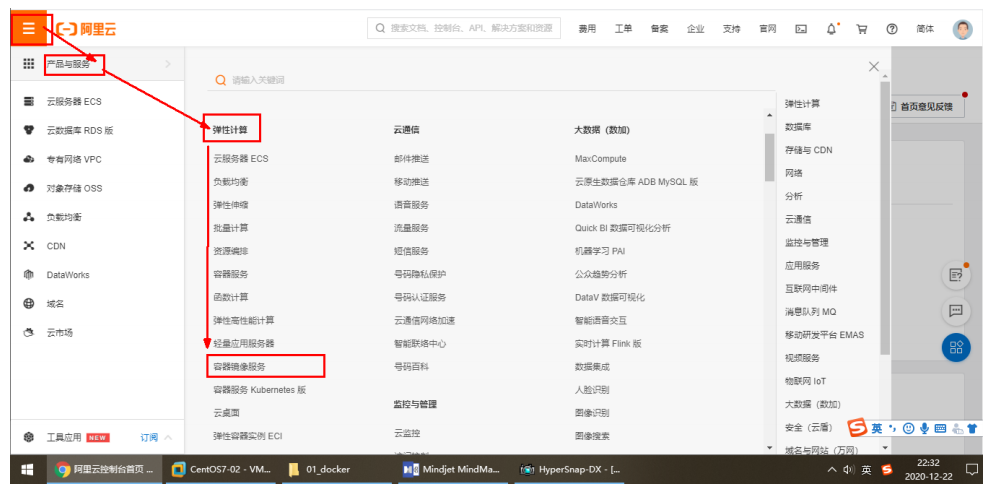Open 实时计算 Flink 版 link

[608, 344]
